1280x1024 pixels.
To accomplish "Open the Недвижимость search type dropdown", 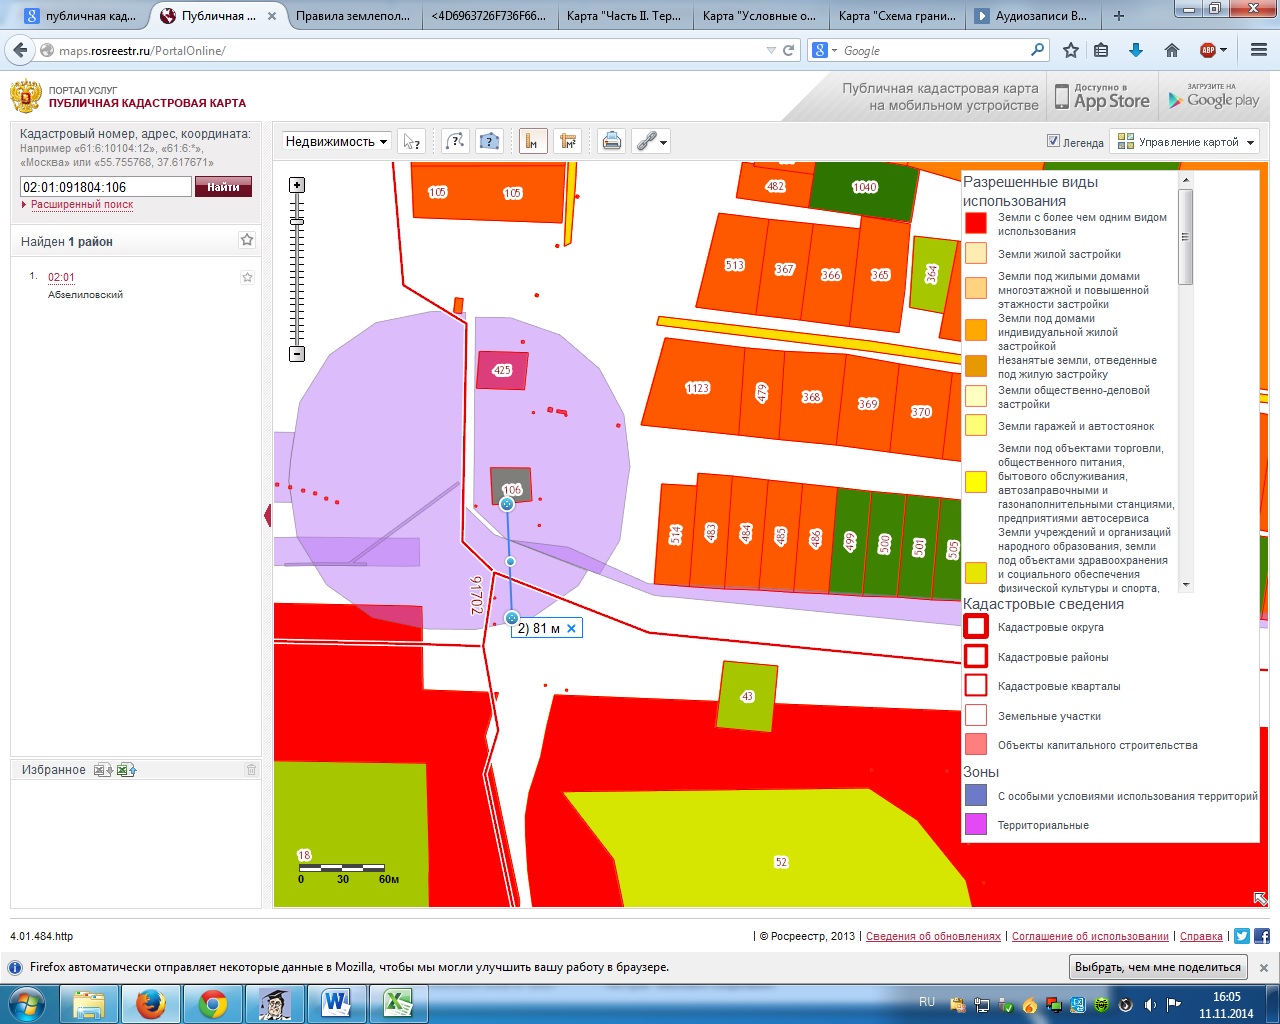I will coord(336,142).
